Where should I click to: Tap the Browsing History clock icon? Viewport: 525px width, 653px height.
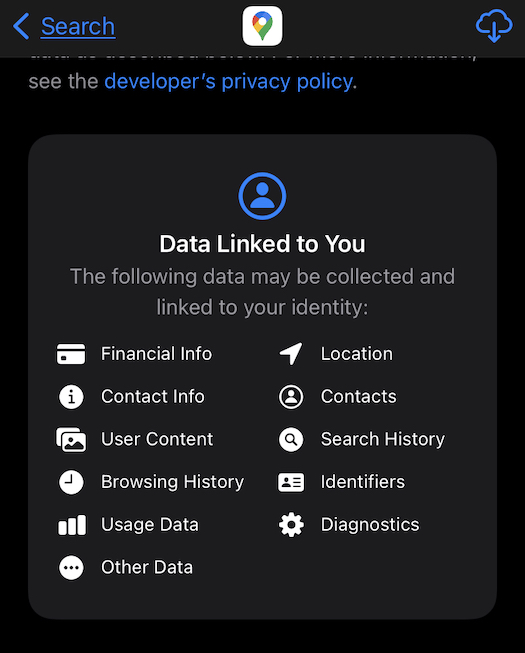[71, 482]
